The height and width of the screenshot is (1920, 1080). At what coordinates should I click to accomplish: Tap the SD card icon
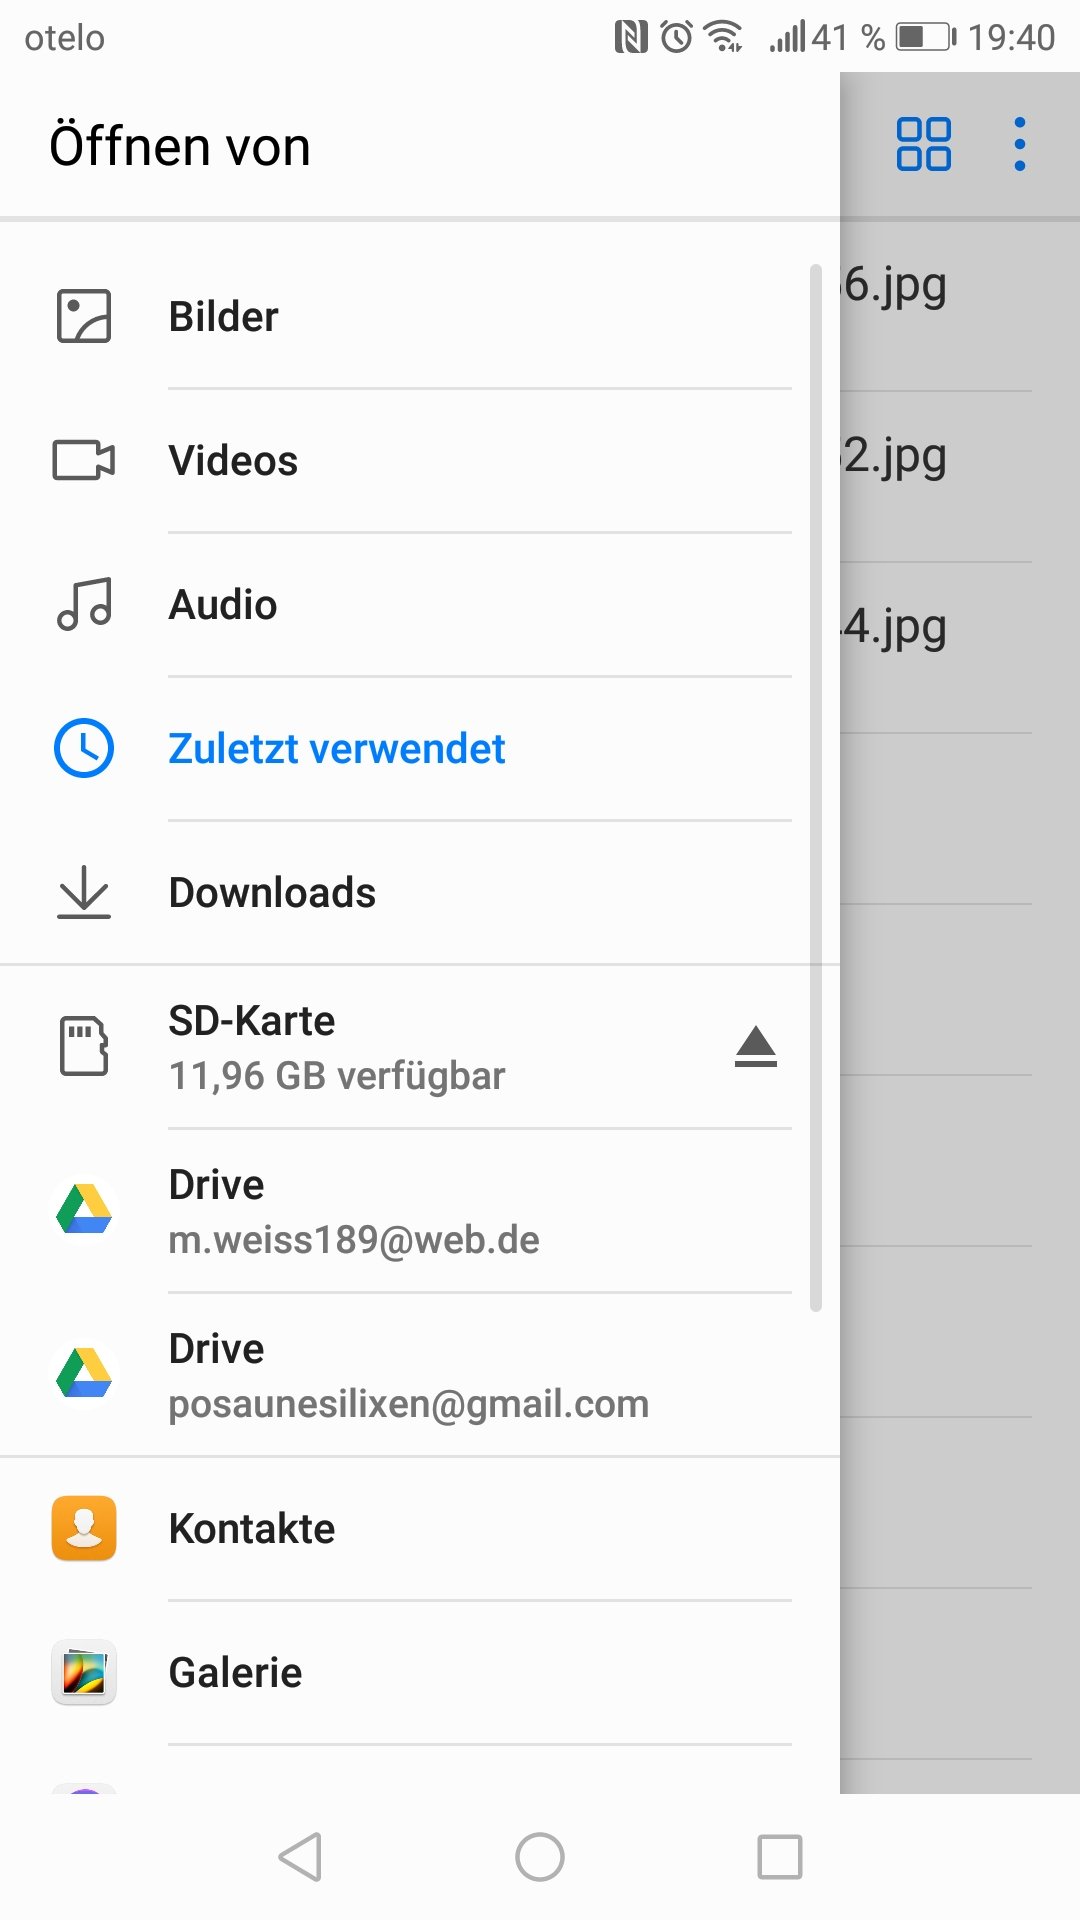click(84, 1046)
